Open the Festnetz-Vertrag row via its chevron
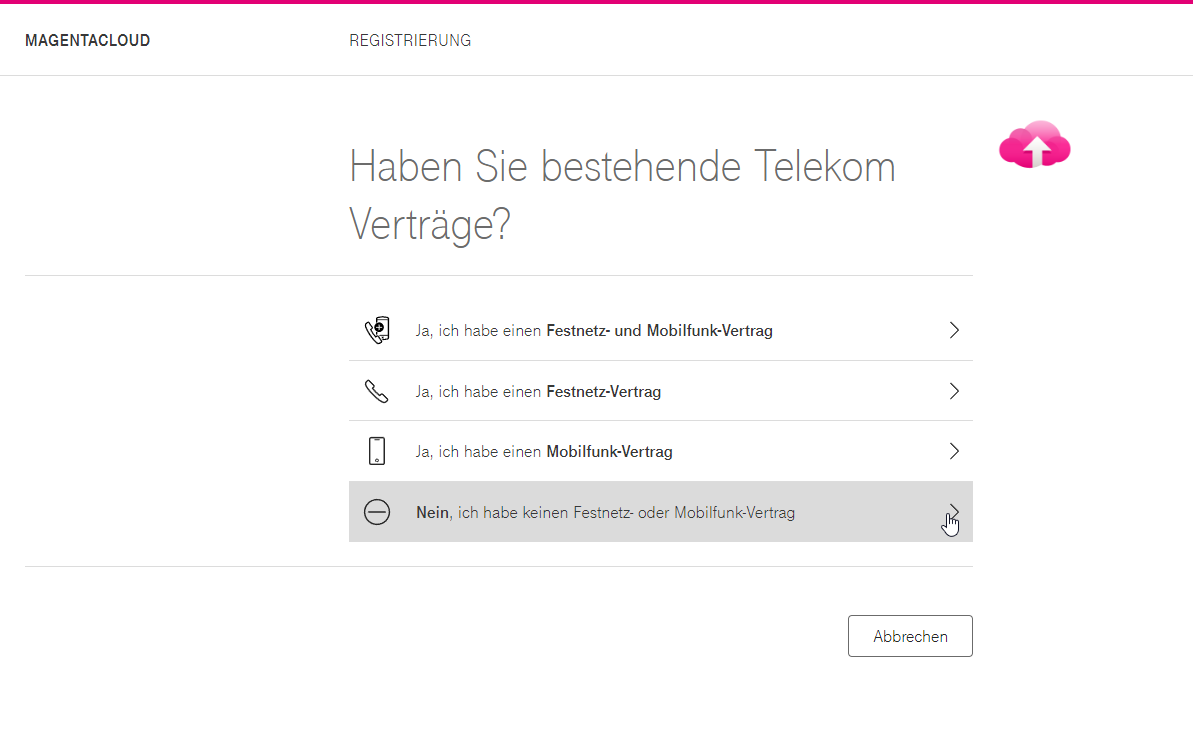 (953, 390)
